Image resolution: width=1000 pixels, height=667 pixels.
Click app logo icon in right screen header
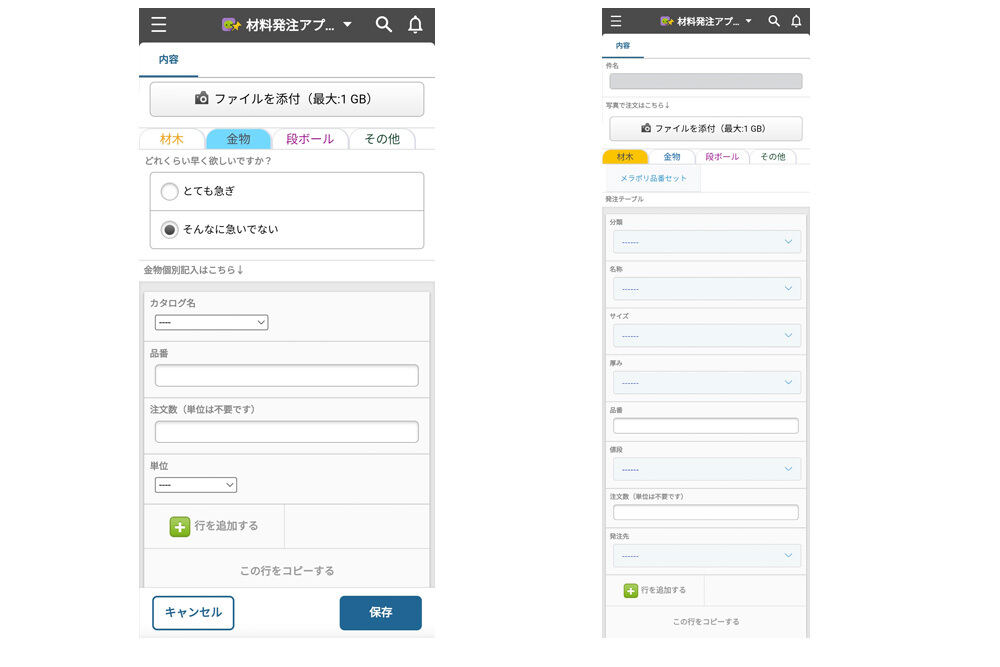(666, 21)
